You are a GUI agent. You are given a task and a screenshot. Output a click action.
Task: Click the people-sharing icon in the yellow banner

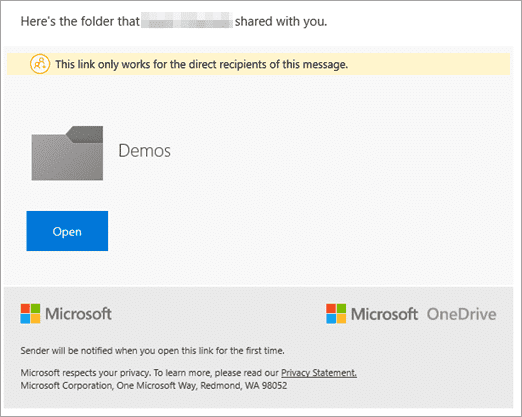point(40,64)
